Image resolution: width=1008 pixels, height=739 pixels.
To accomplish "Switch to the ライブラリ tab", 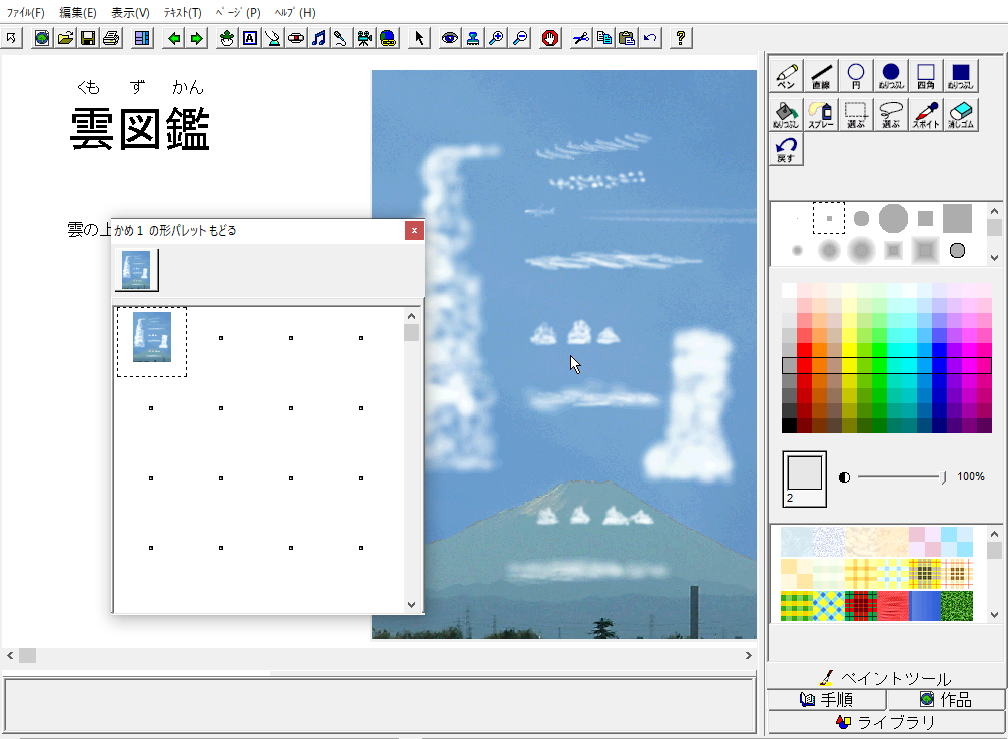I will [x=885, y=722].
